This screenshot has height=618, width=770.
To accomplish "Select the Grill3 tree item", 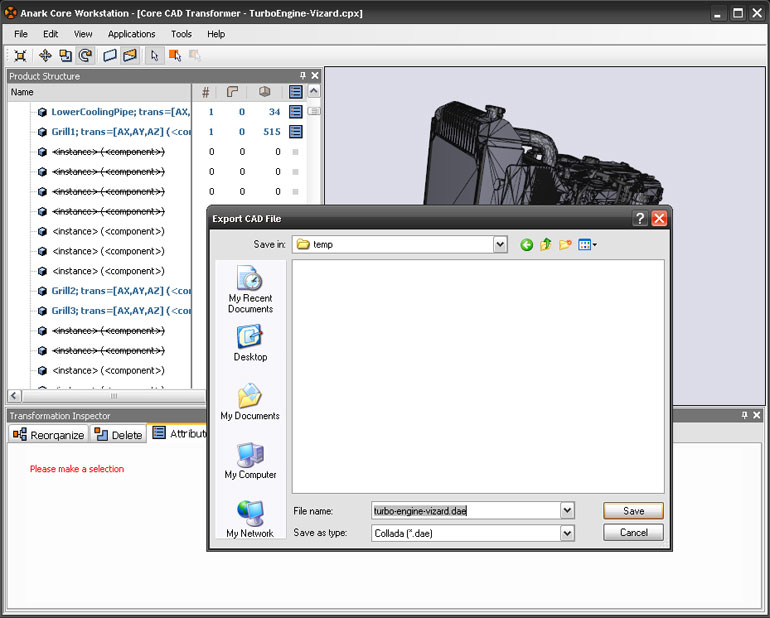I will pyautogui.click(x=121, y=310).
